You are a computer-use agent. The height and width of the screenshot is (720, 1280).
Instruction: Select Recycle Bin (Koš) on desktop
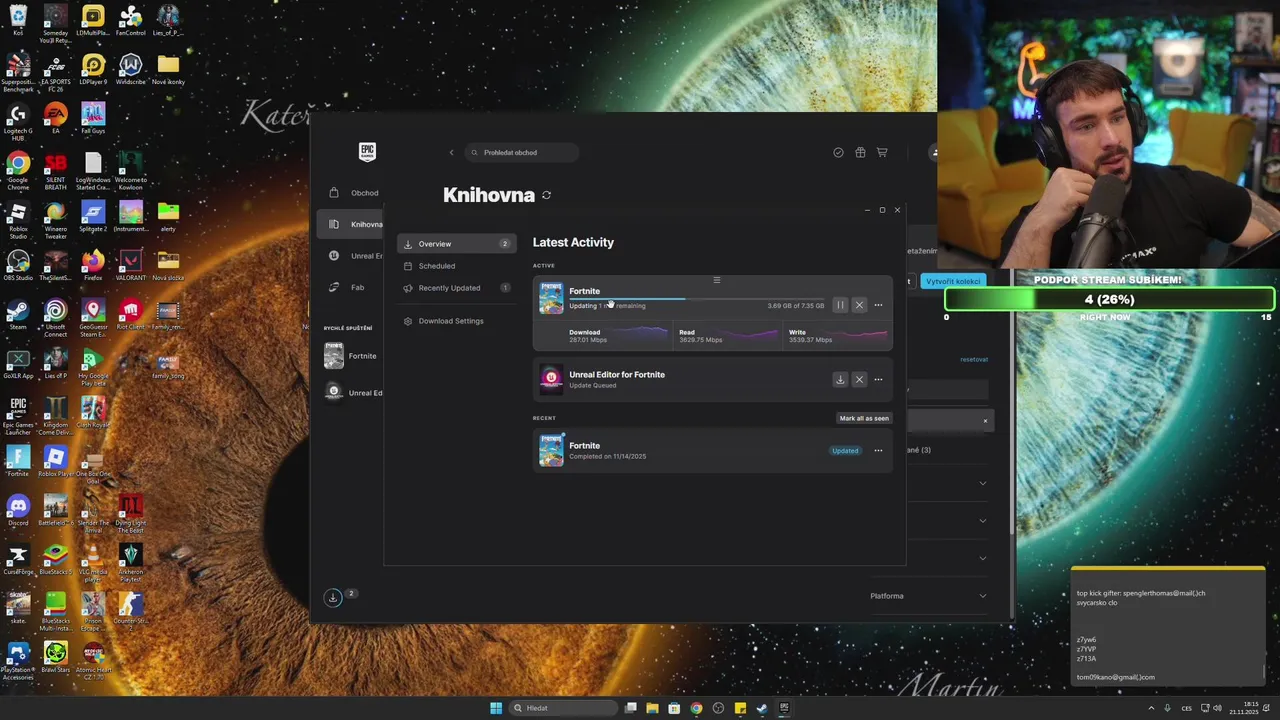[x=18, y=20]
